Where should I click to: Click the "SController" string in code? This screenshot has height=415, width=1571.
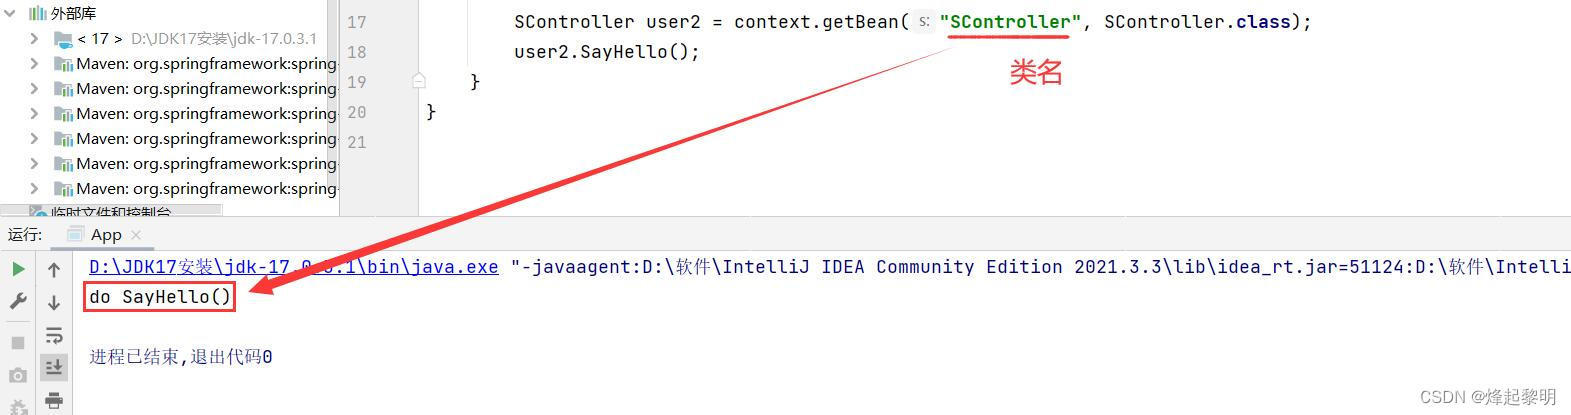[x=1010, y=21]
